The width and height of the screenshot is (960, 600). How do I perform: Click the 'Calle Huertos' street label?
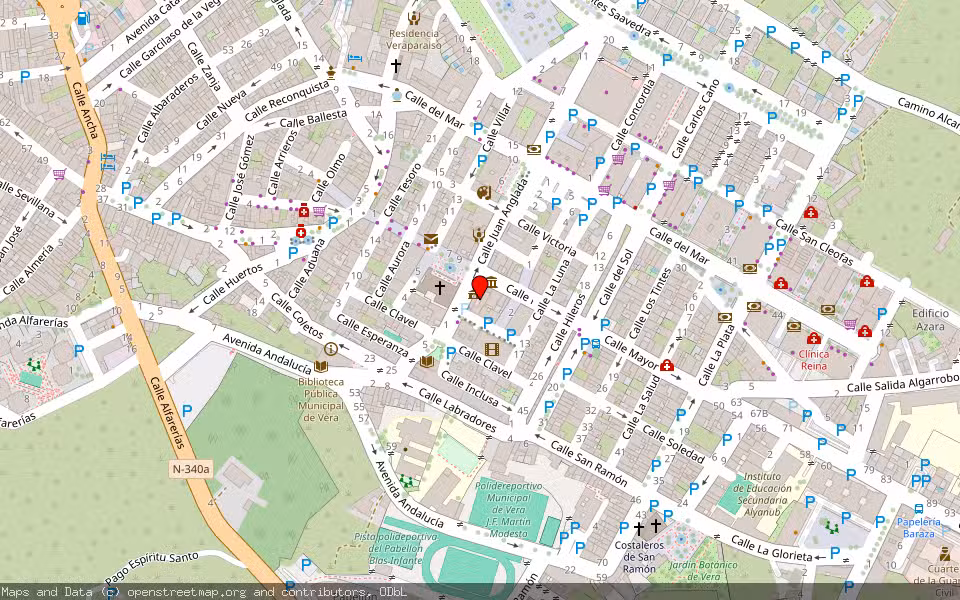[233, 283]
